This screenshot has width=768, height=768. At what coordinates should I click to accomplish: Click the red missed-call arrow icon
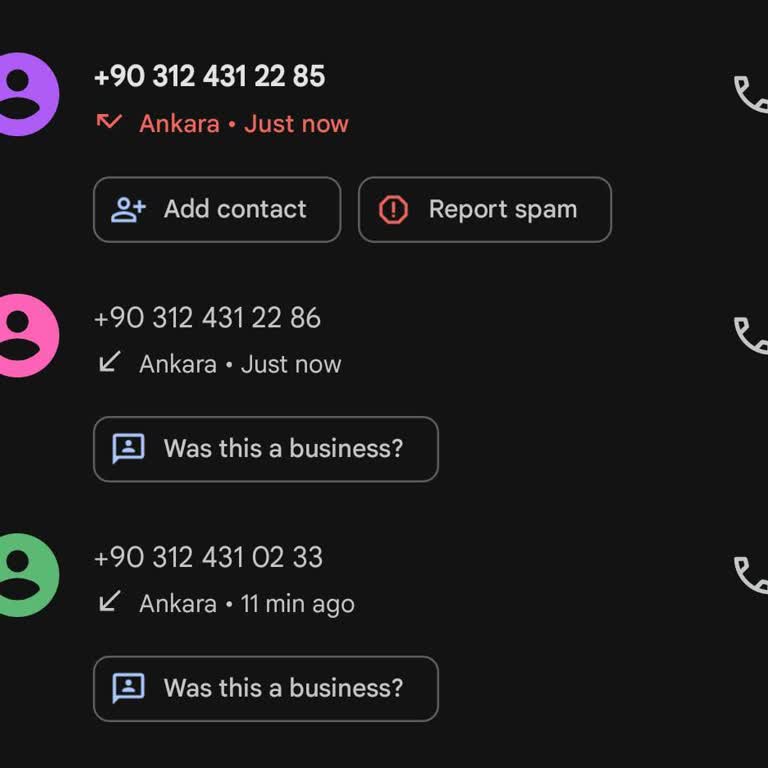click(109, 122)
